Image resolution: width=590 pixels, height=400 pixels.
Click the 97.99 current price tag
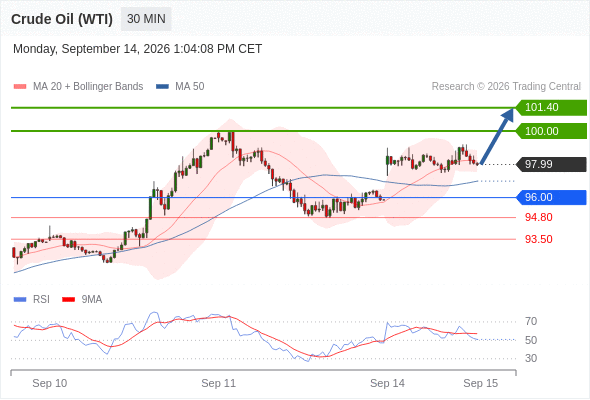[551, 164]
